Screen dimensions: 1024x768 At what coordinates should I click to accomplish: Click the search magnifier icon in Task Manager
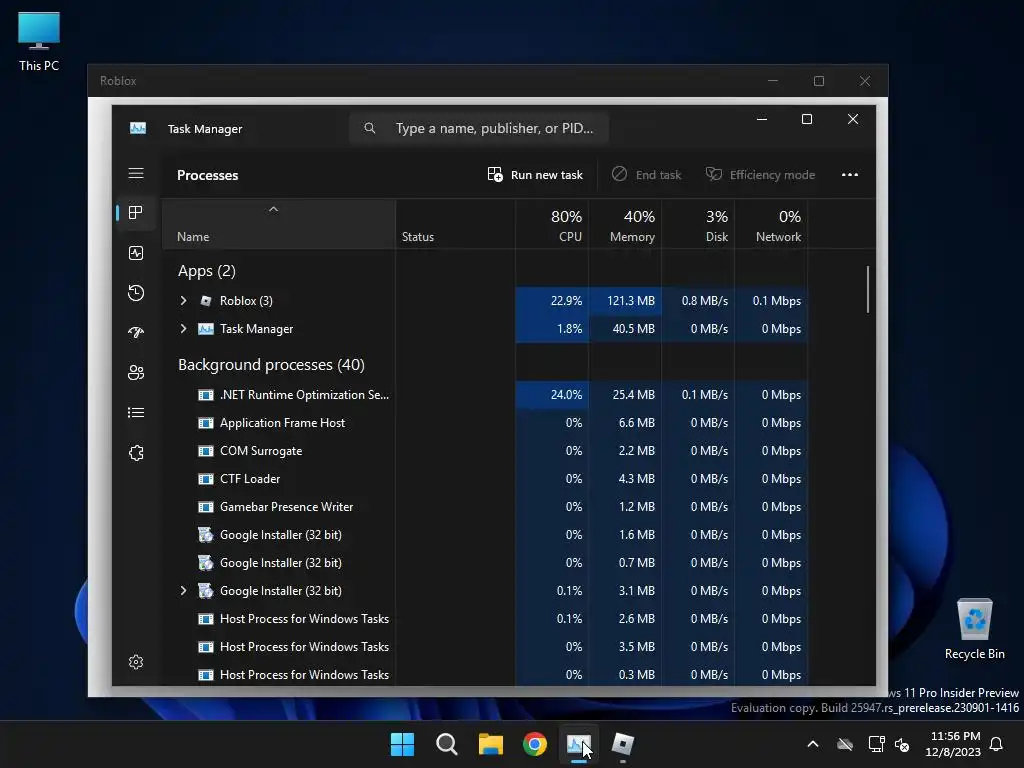pyautogui.click(x=370, y=128)
